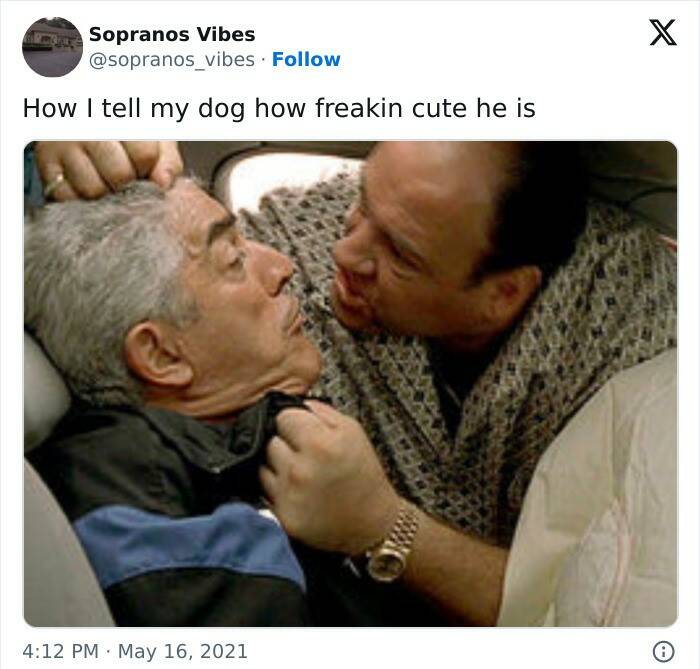Click the blue jacket panel in photo

[188, 542]
